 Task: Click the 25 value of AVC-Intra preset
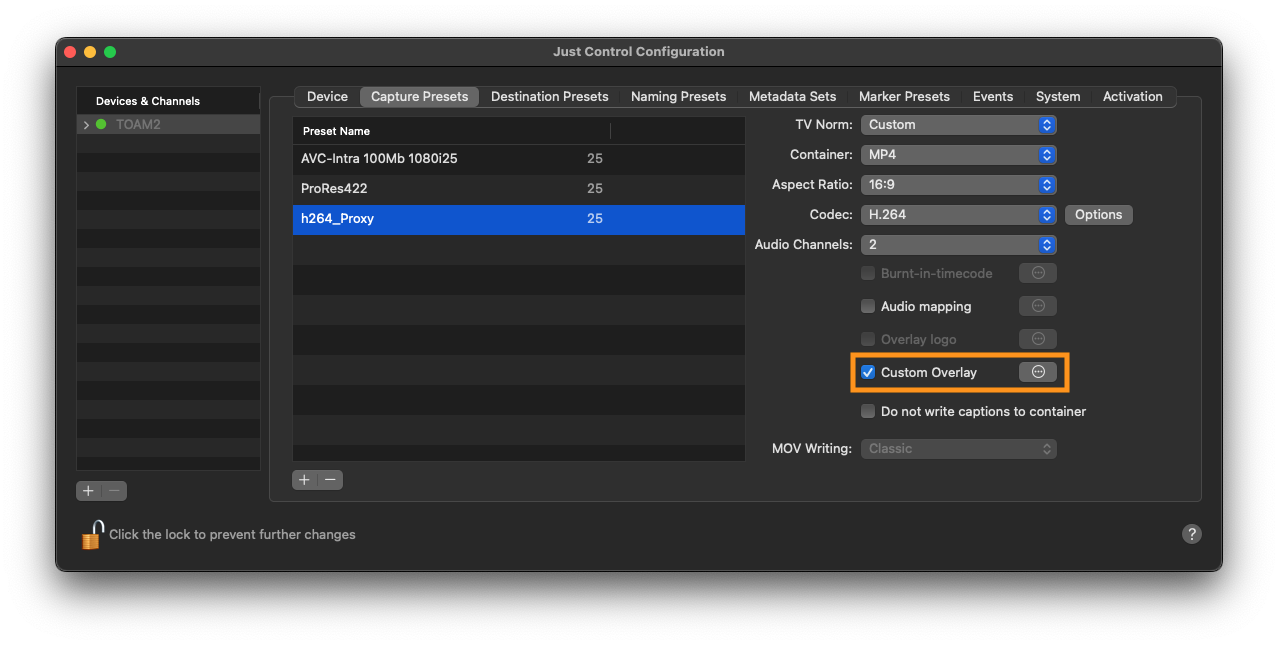pyautogui.click(x=595, y=159)
